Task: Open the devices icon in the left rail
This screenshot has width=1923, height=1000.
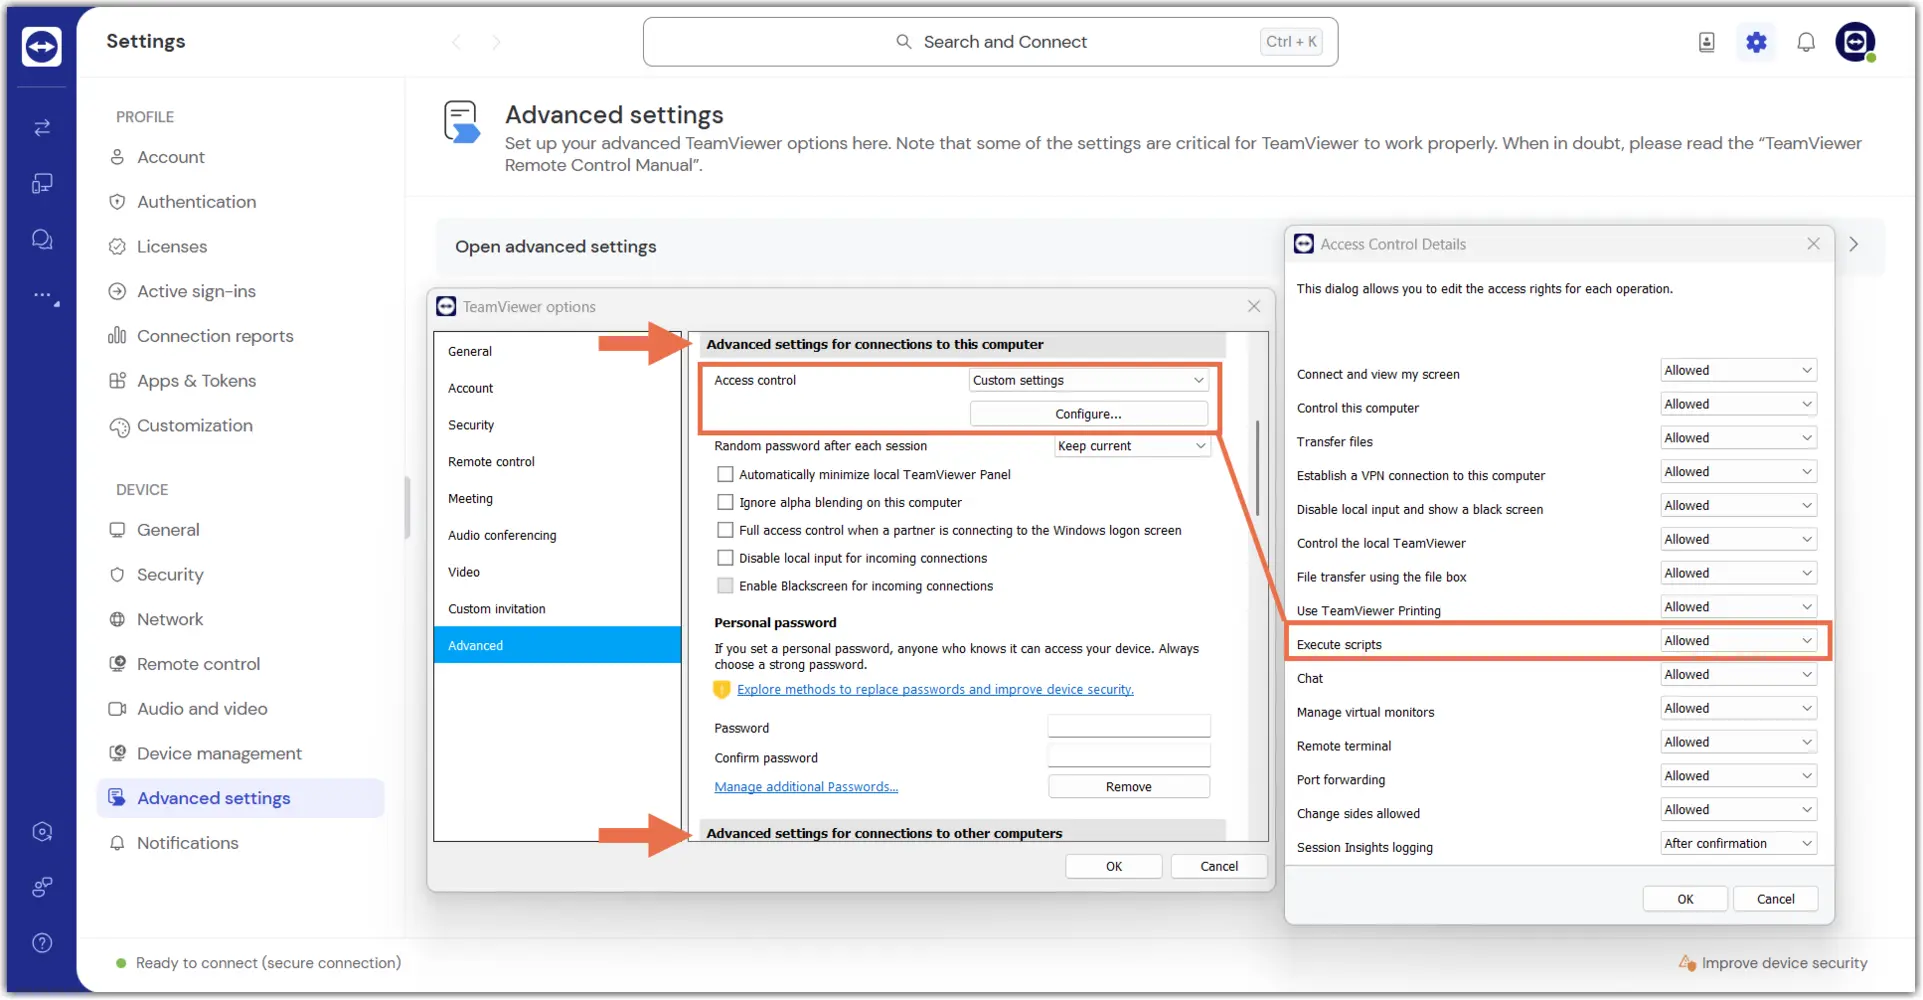Action: (42, 184)
